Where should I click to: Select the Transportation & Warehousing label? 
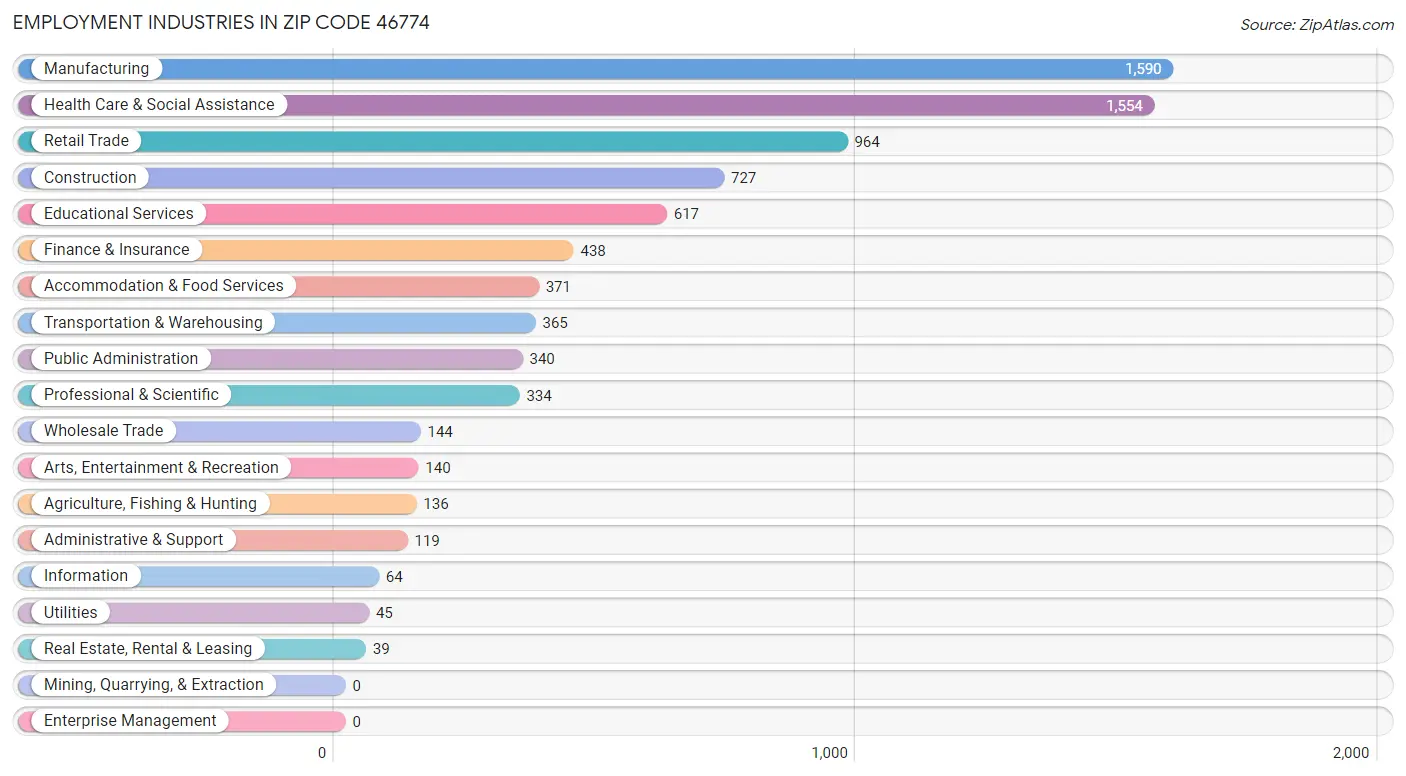coord(153,323)
